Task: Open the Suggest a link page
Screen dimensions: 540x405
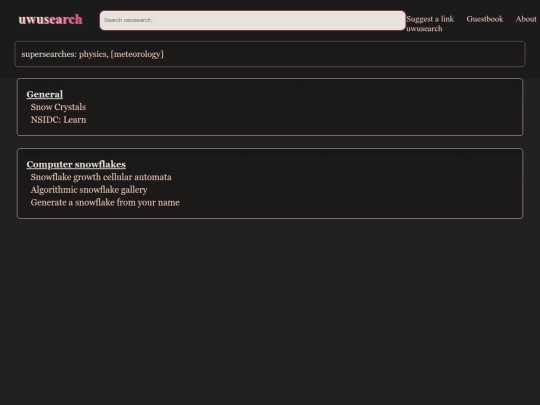Action: (x=430, y=19)
